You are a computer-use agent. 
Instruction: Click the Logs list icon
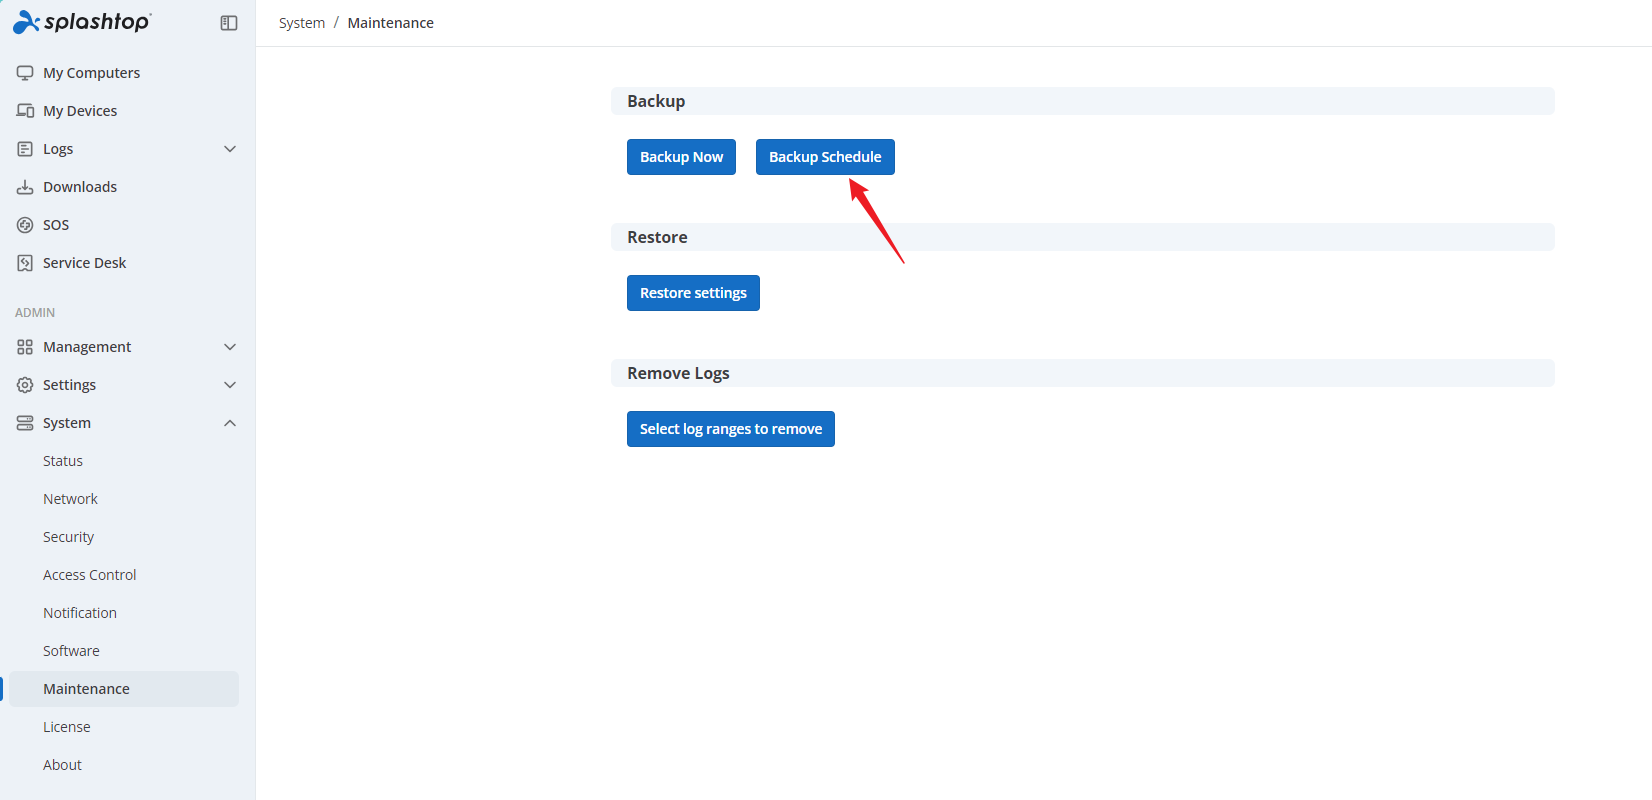[25, 149]
